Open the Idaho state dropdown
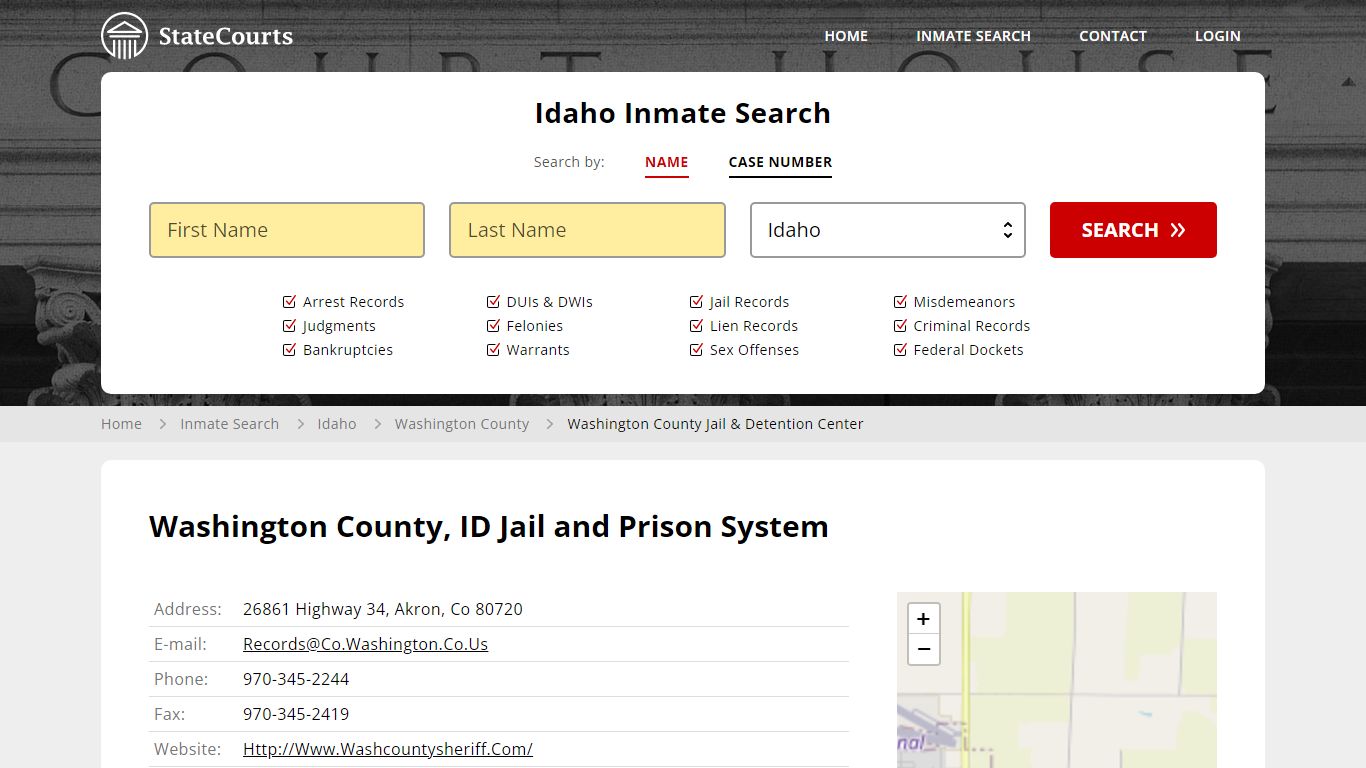Viewport: 1366px width, 768px height. 888,230
